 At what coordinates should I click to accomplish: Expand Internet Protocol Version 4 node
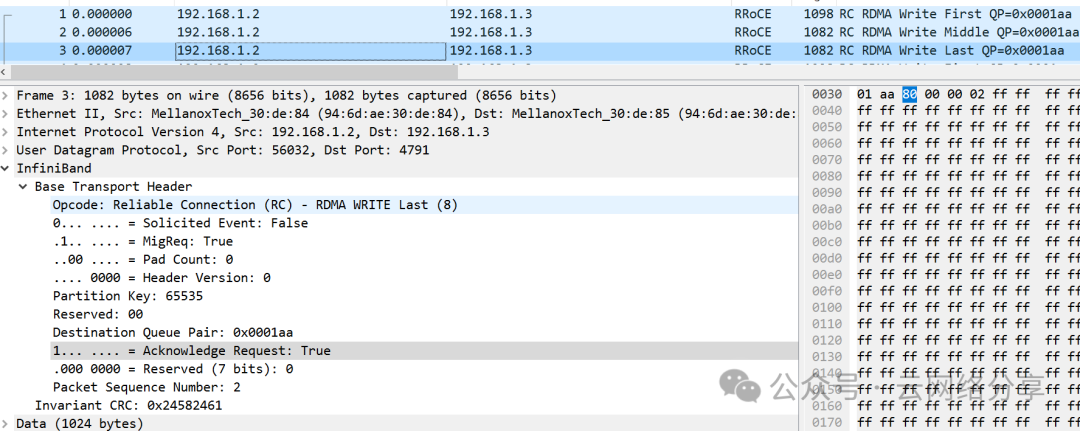pyautogui.click(x=6, y=132)
